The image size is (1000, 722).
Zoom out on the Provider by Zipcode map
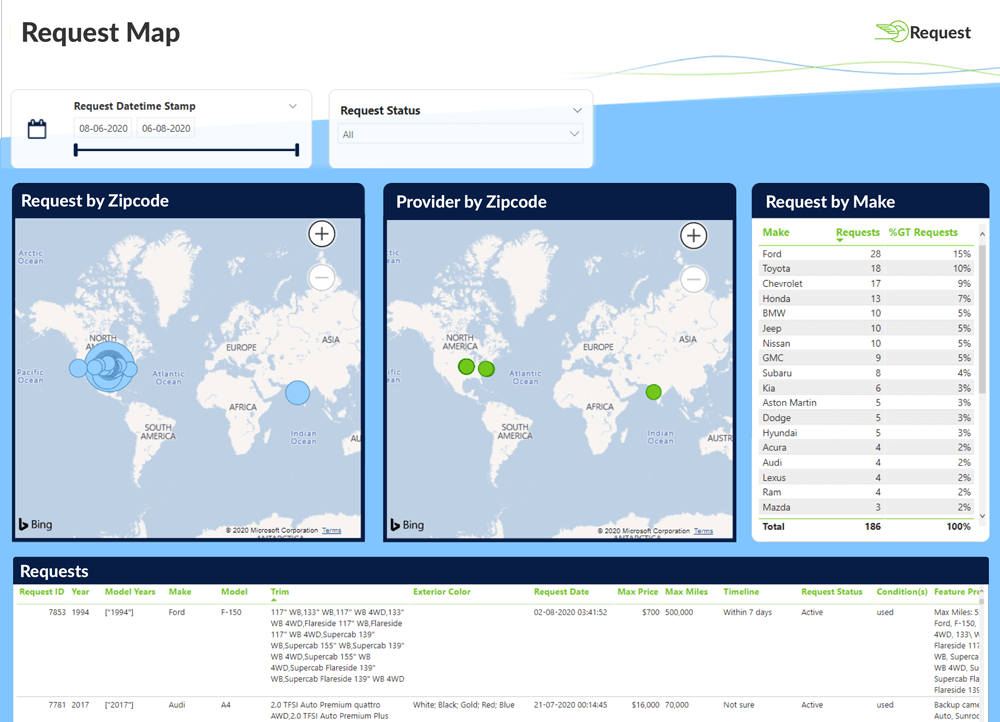[694, 279]
